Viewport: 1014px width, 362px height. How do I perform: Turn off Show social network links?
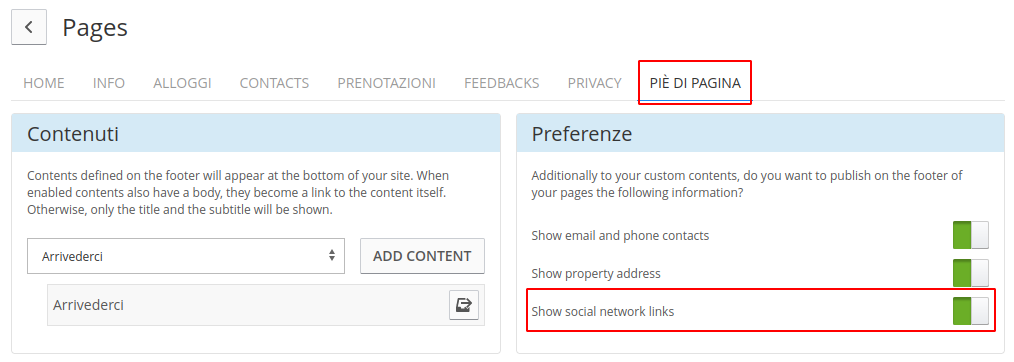(971, 312)
